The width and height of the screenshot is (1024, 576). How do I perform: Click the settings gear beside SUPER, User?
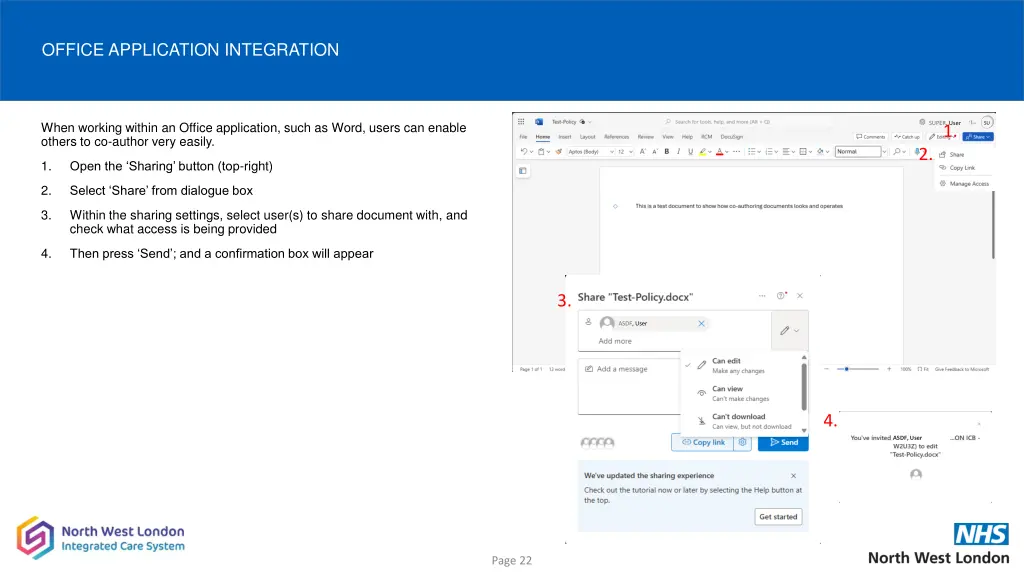[x=922, y=122]
